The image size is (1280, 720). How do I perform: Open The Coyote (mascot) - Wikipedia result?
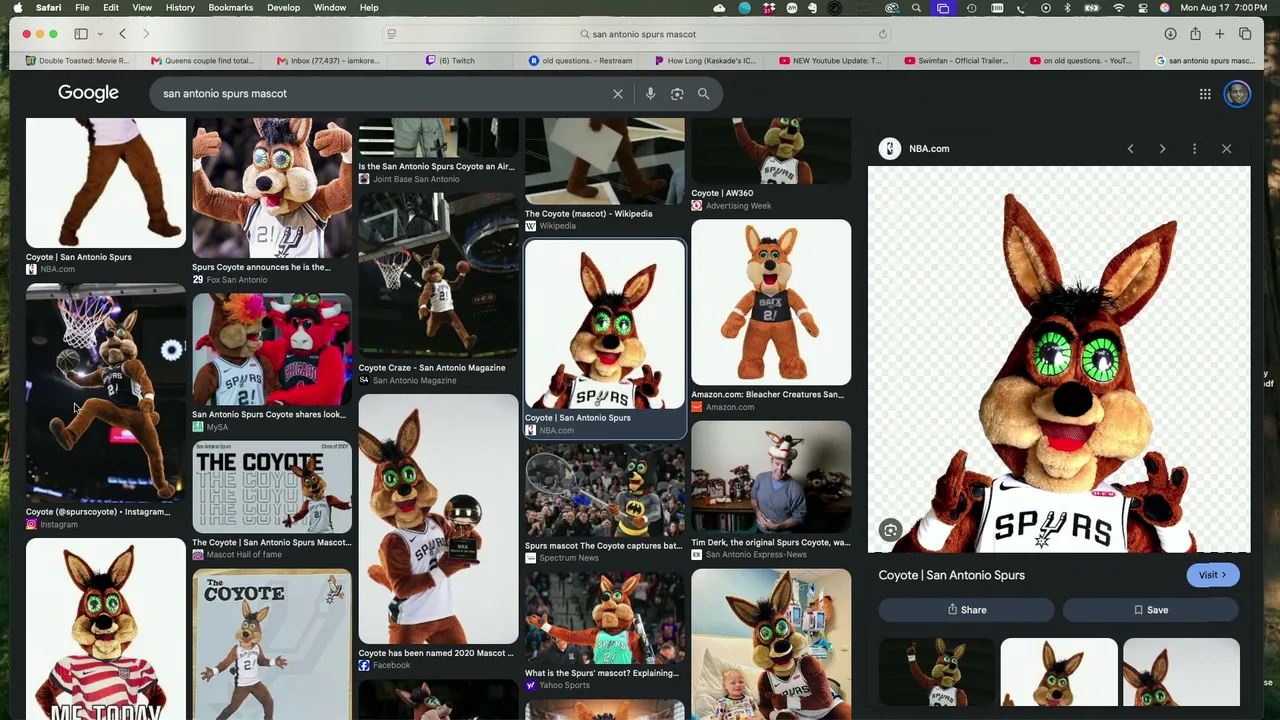click(x=588, y=214)
